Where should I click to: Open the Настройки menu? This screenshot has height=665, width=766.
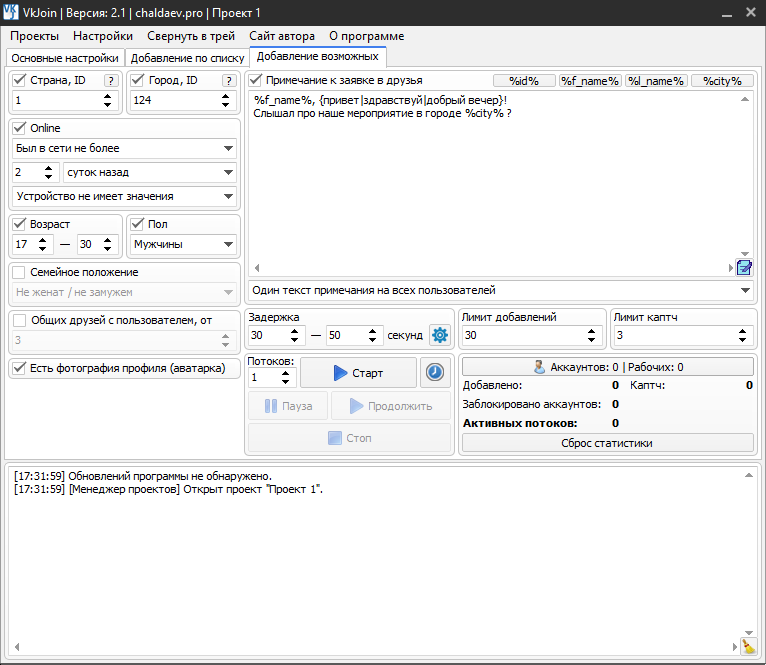pyautogui.click(x=102, y=36)
